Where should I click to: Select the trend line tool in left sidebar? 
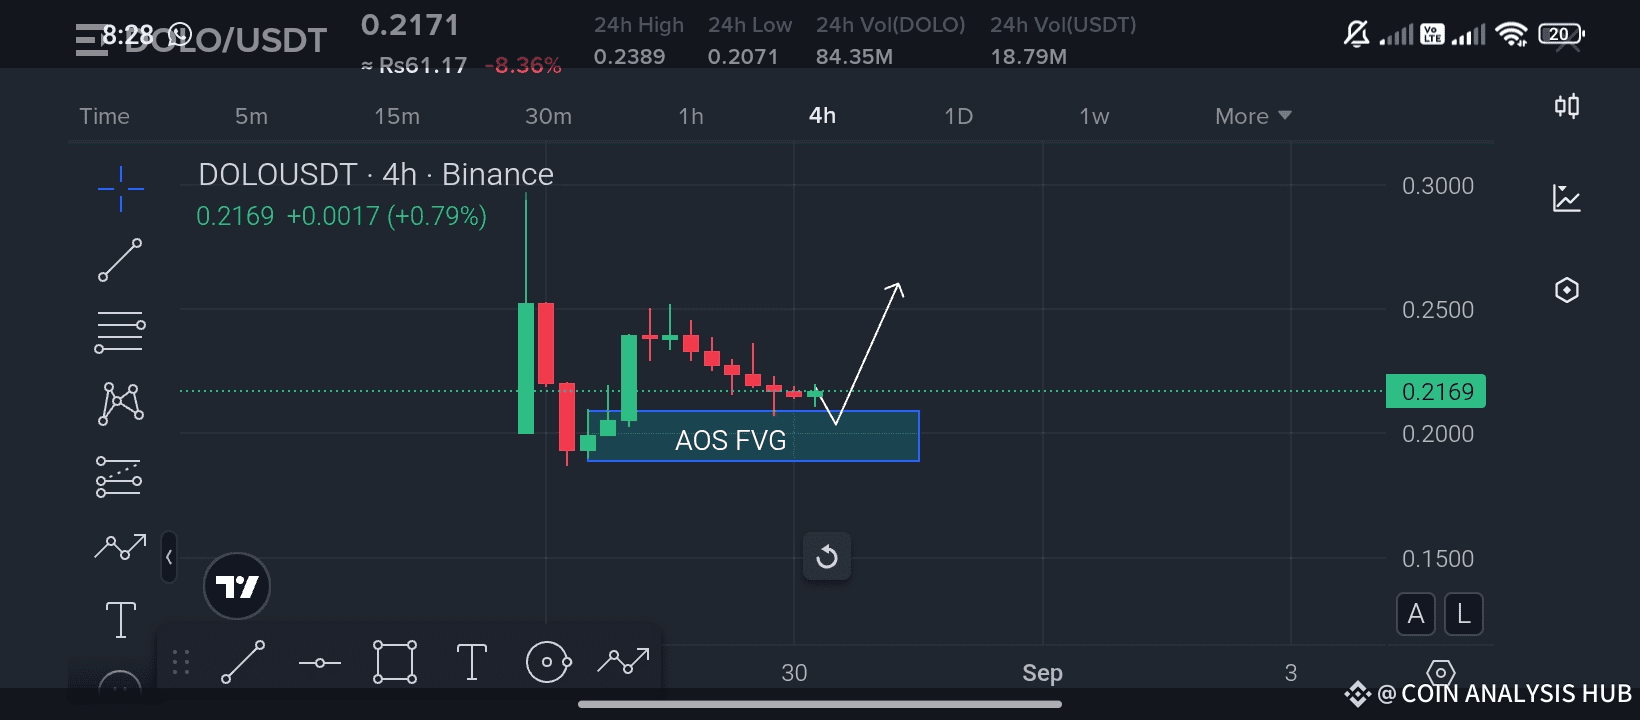(x=120, y=260)
